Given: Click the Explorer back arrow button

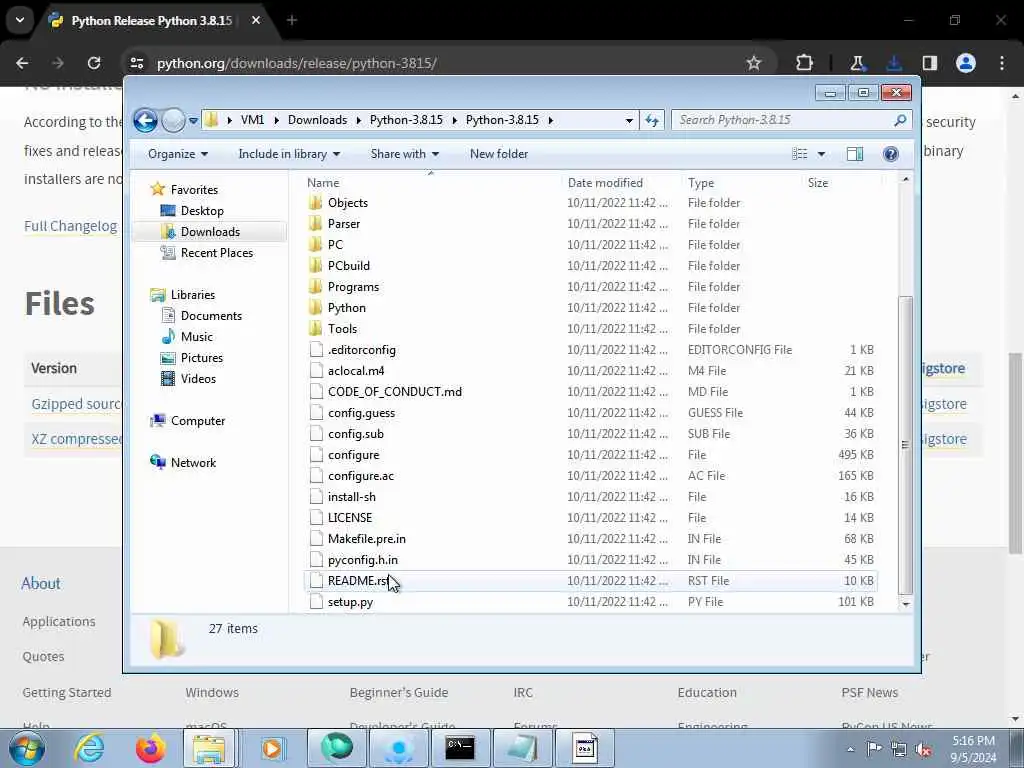Looking at the screenshot, I should 145,120.
